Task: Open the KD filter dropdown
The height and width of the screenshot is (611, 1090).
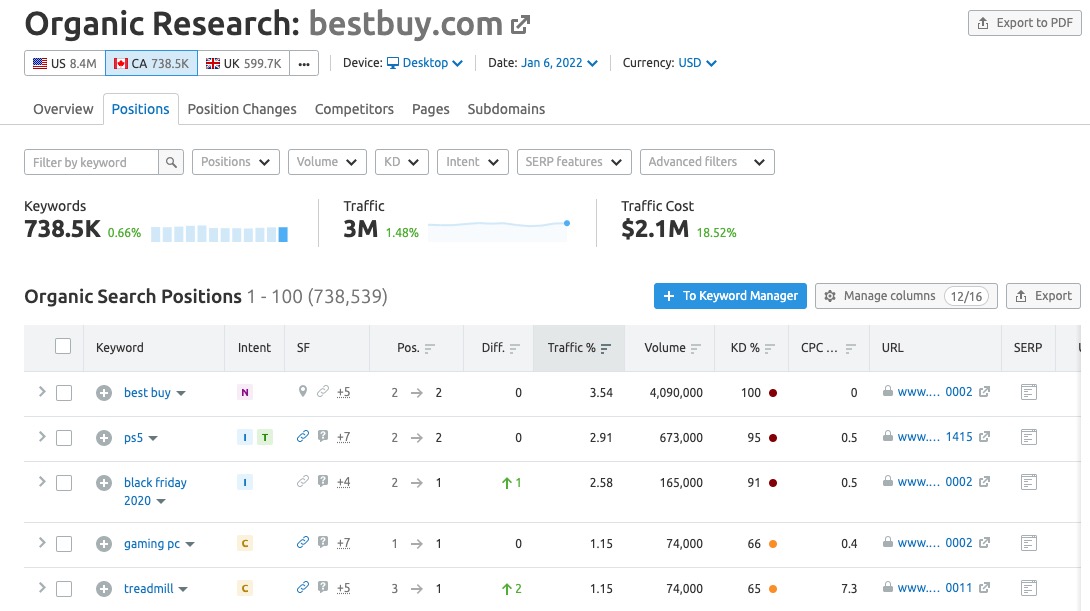Action: tap(401, 162)
